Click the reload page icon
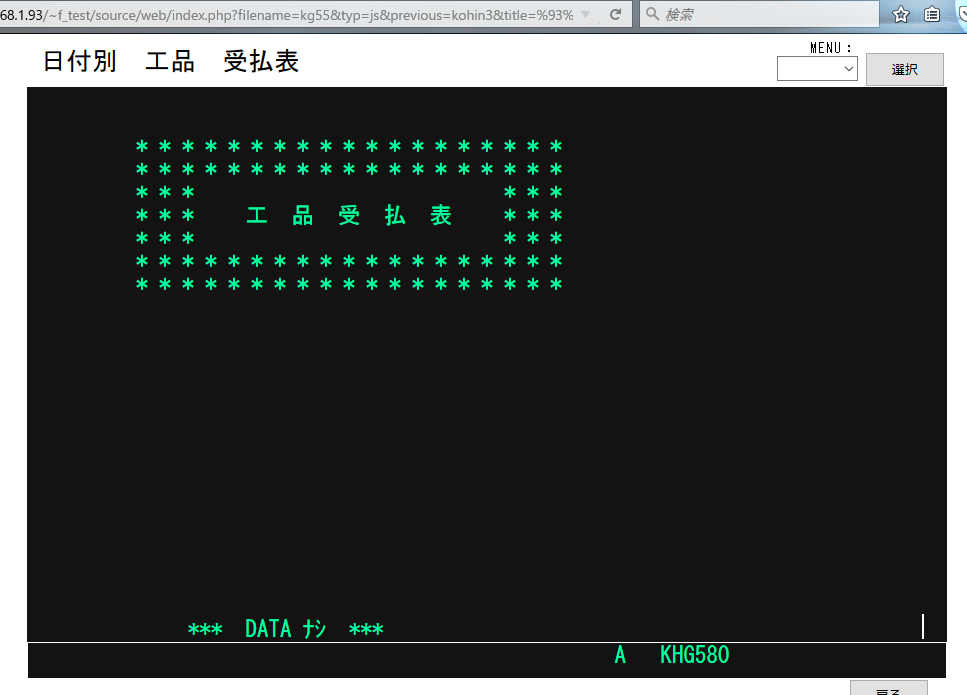The image size is (967, 695). click(615, 15)
